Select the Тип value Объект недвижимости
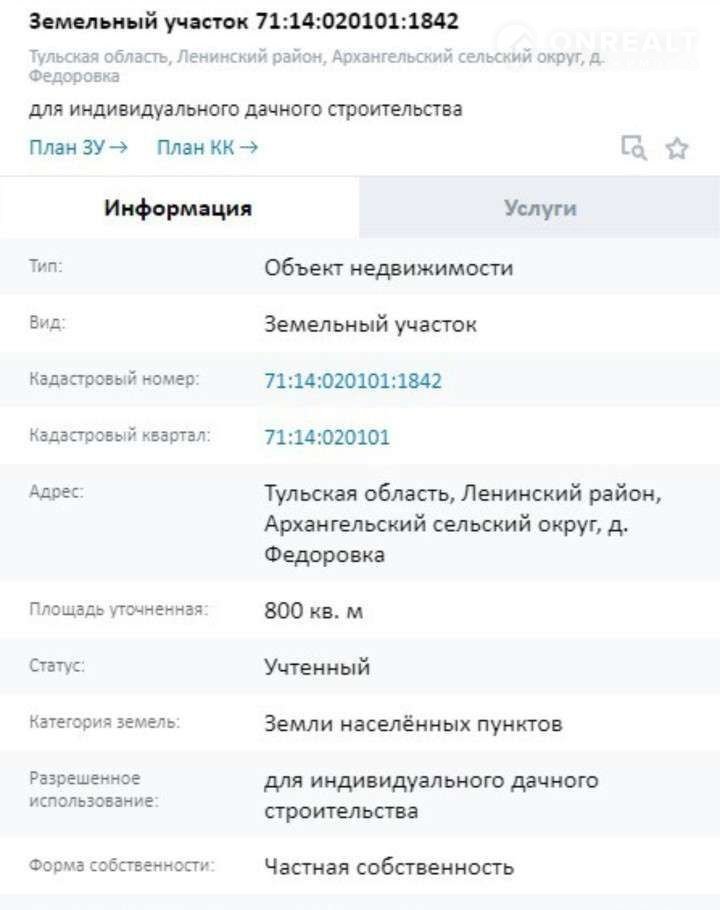The width and height of the screenshot is (720, 910). tap(388, 268)
